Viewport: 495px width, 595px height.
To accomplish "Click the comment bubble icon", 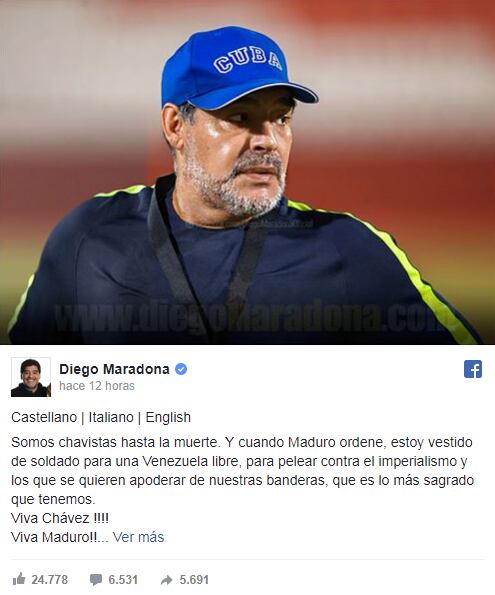I will coord(96,580).
